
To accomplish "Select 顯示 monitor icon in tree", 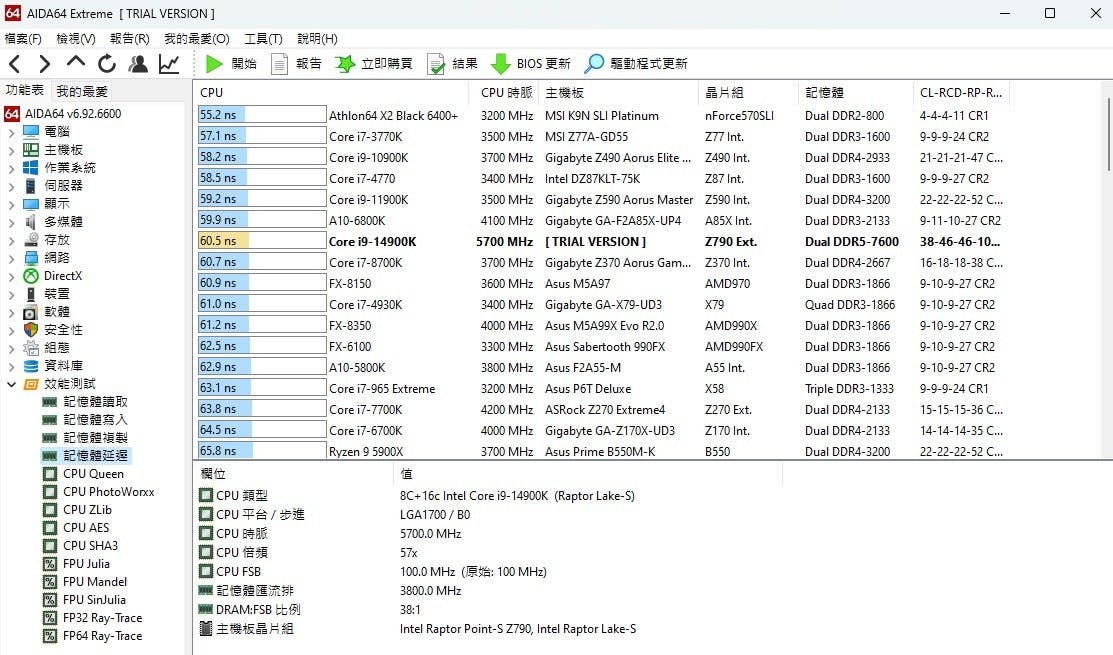I will 31,204.
